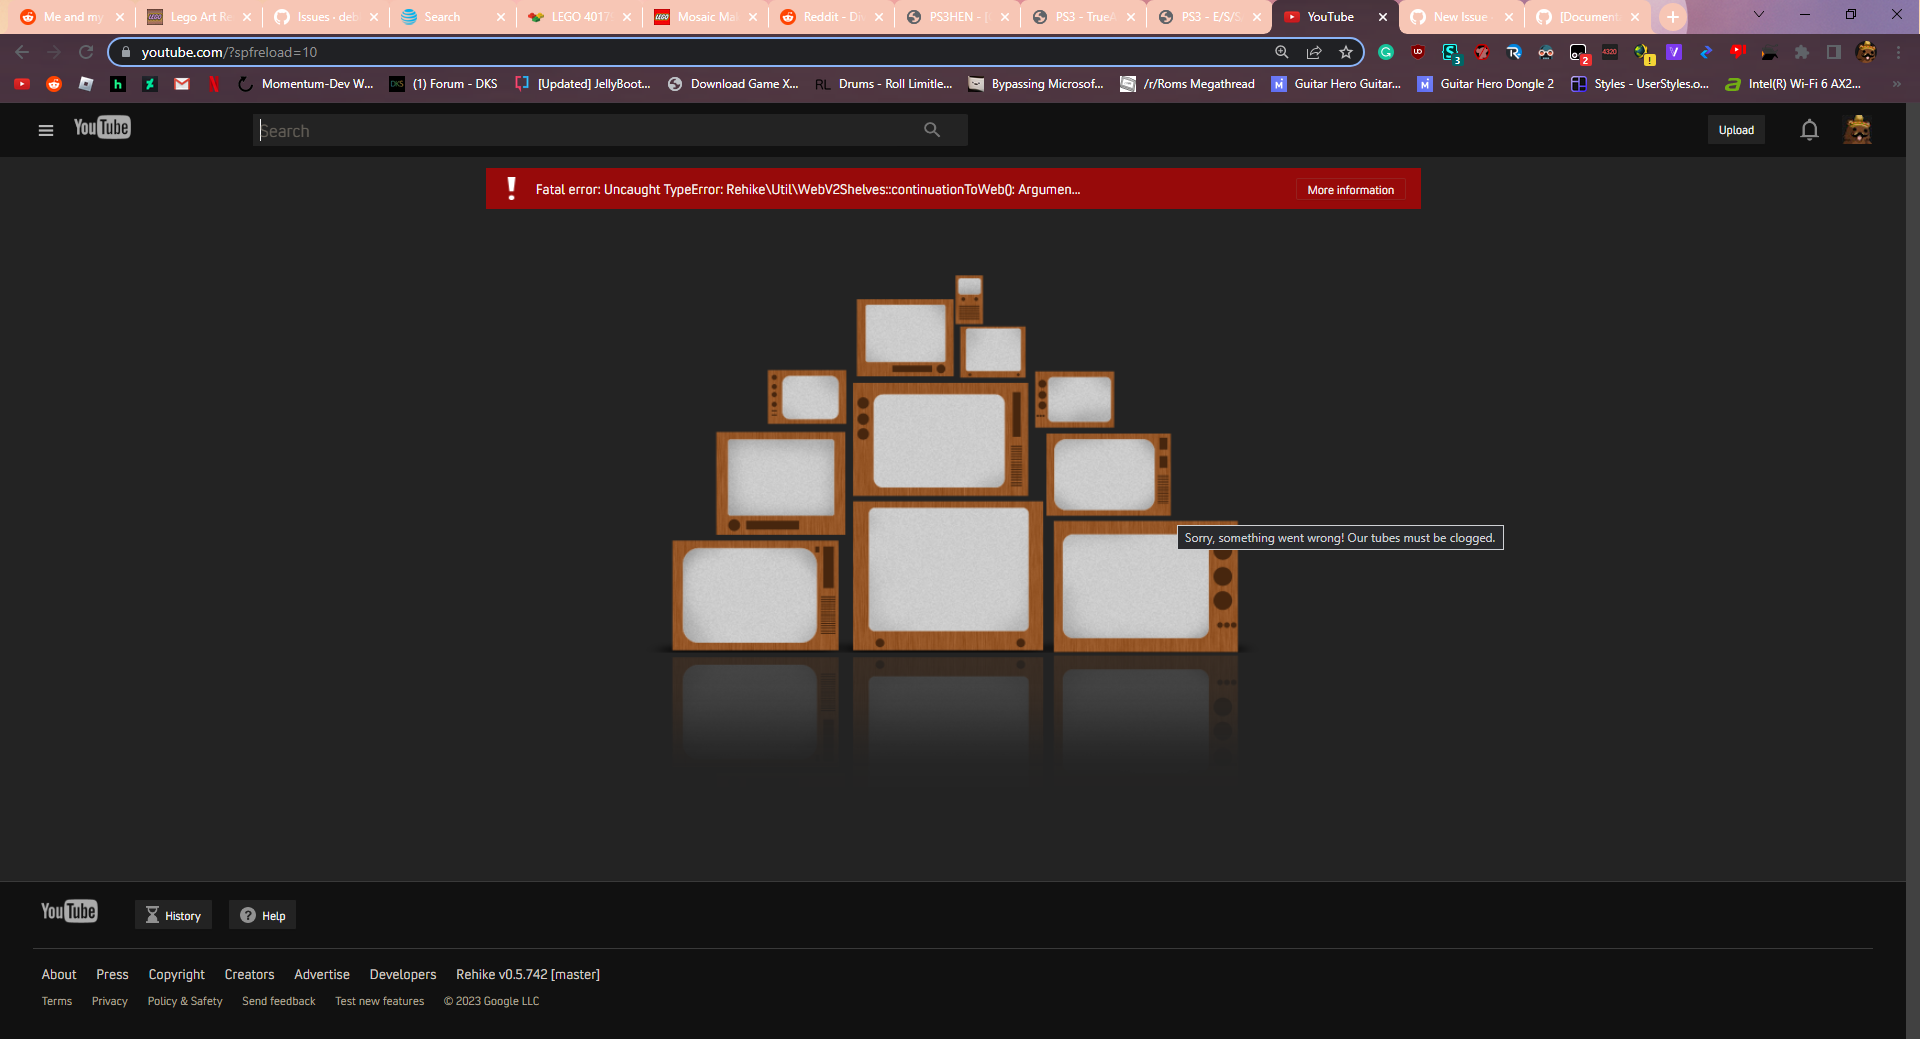The height and width of the screenshot is (1039, 1920).
Task: Click Test new features link
Action: [x=379, y=1001]
